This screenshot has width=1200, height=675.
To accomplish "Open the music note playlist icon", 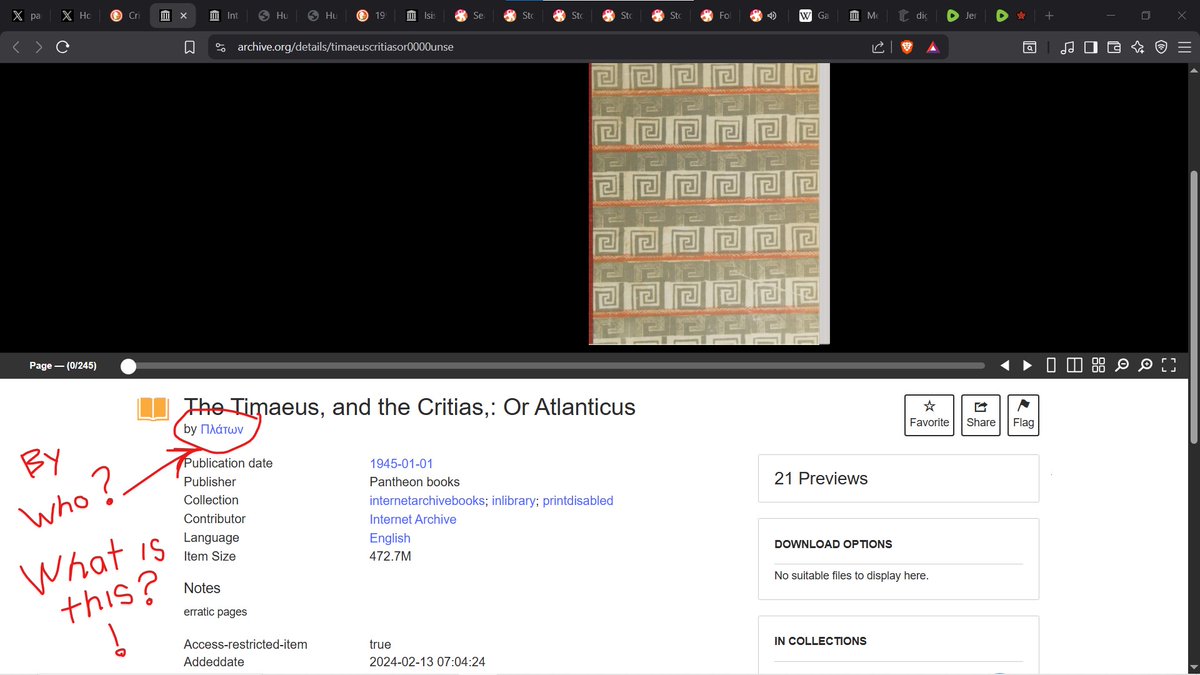I will point(1066,47).
